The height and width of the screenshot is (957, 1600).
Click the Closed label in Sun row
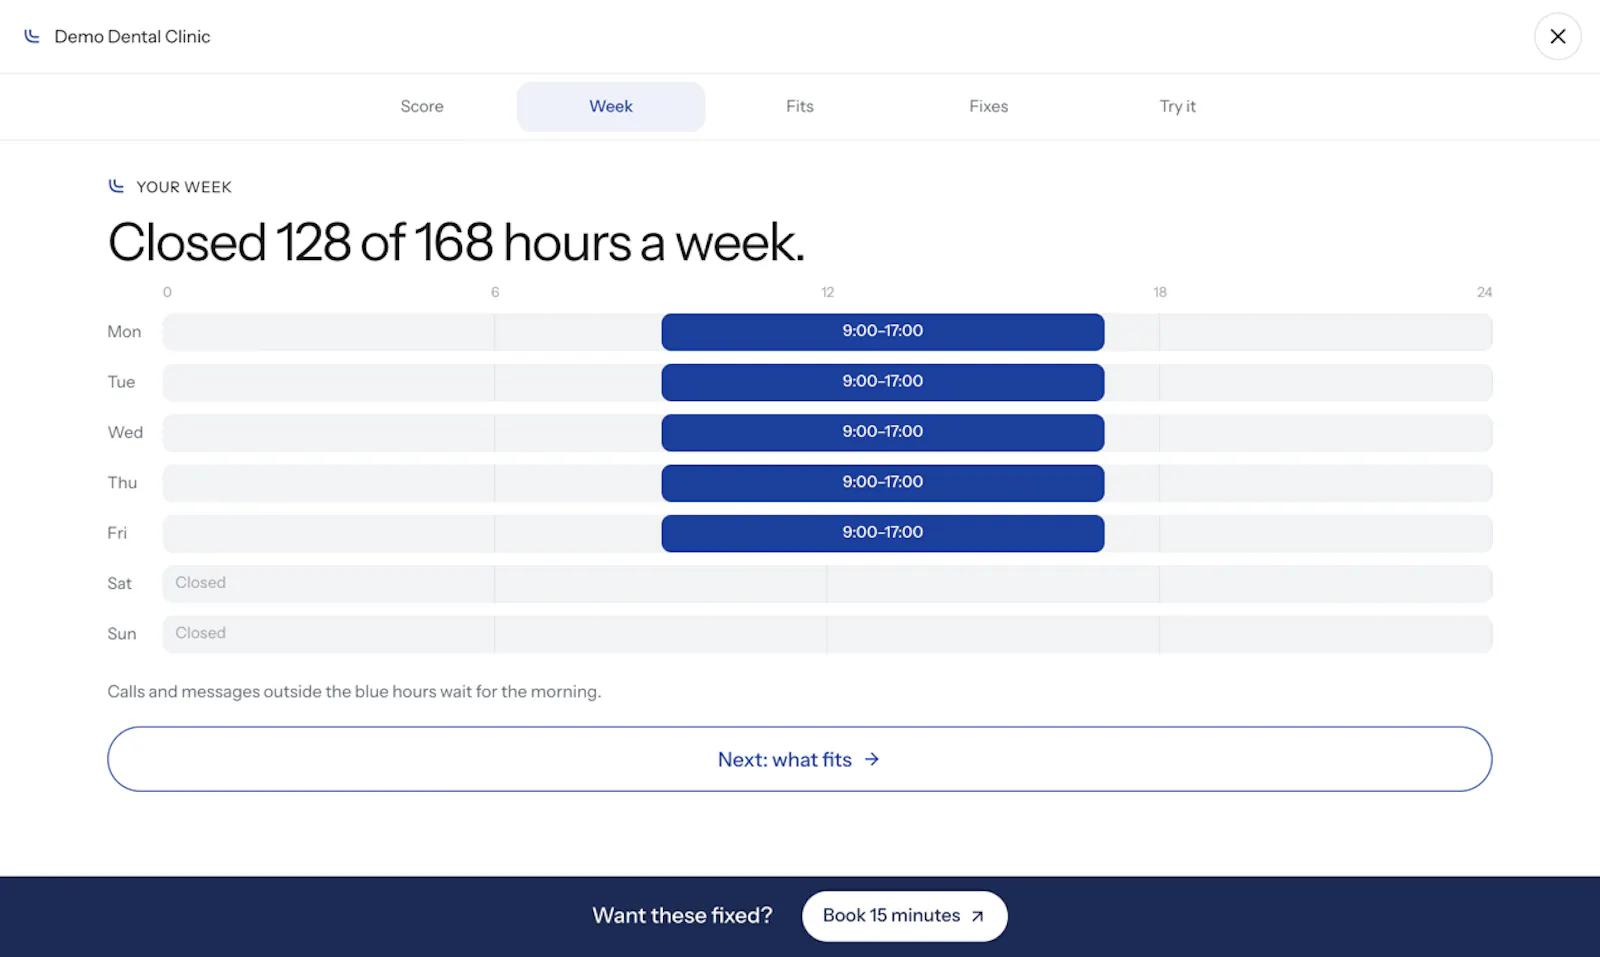point(201,633)
